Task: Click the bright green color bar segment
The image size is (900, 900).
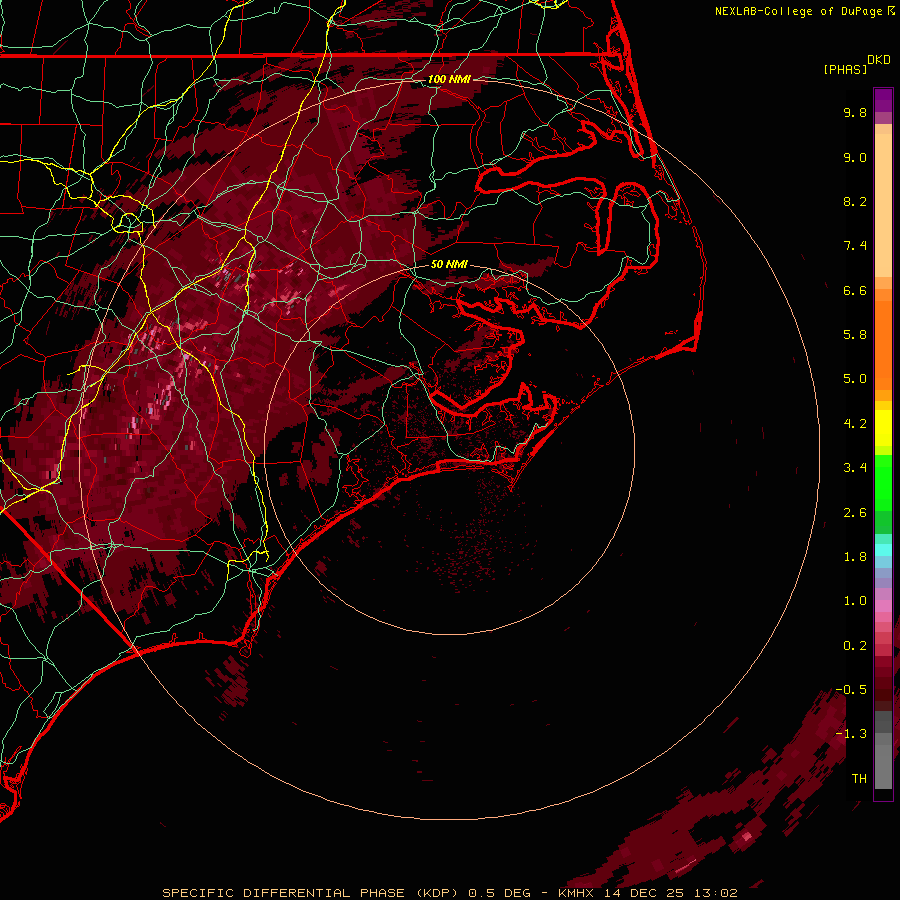Action: 883,483
